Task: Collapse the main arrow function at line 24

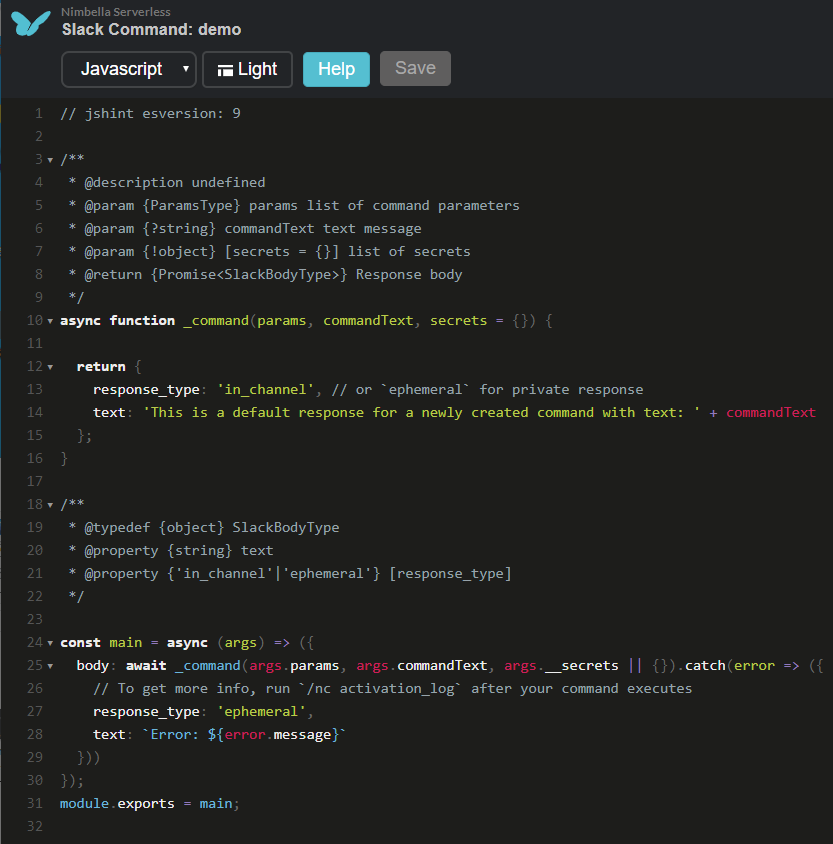Action: pyautogui.click(x=50, y=643)
